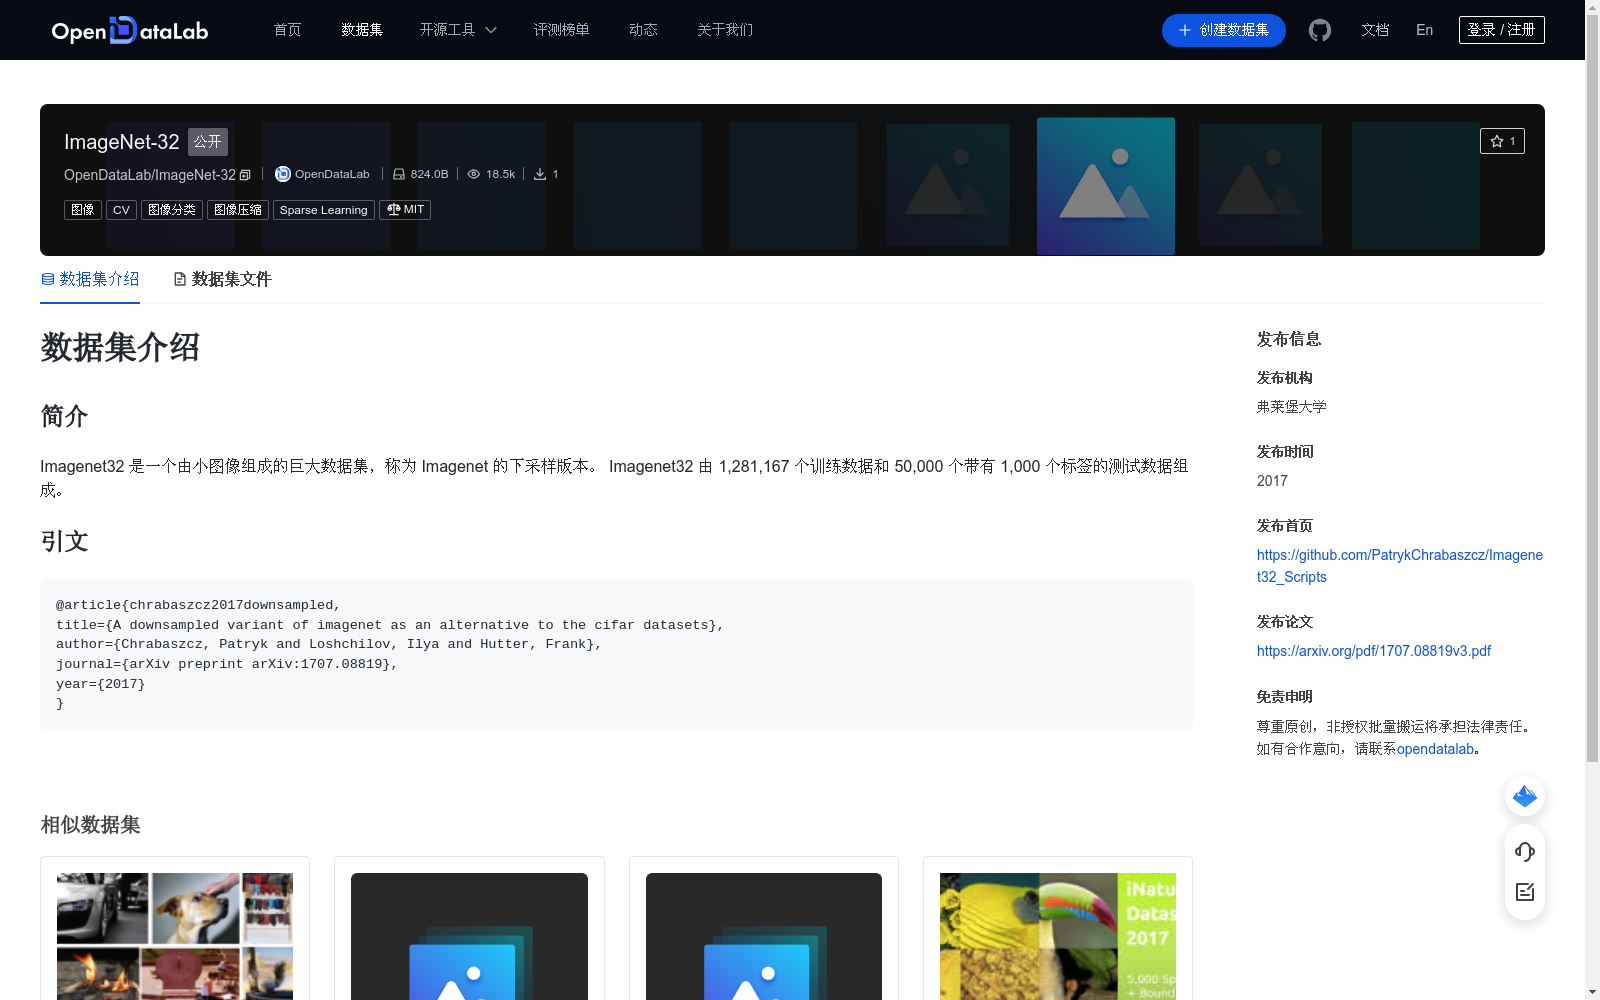Click the scrollbar down arrow
This screenshot has width=1600, height=1000.
pos(1592,992)
